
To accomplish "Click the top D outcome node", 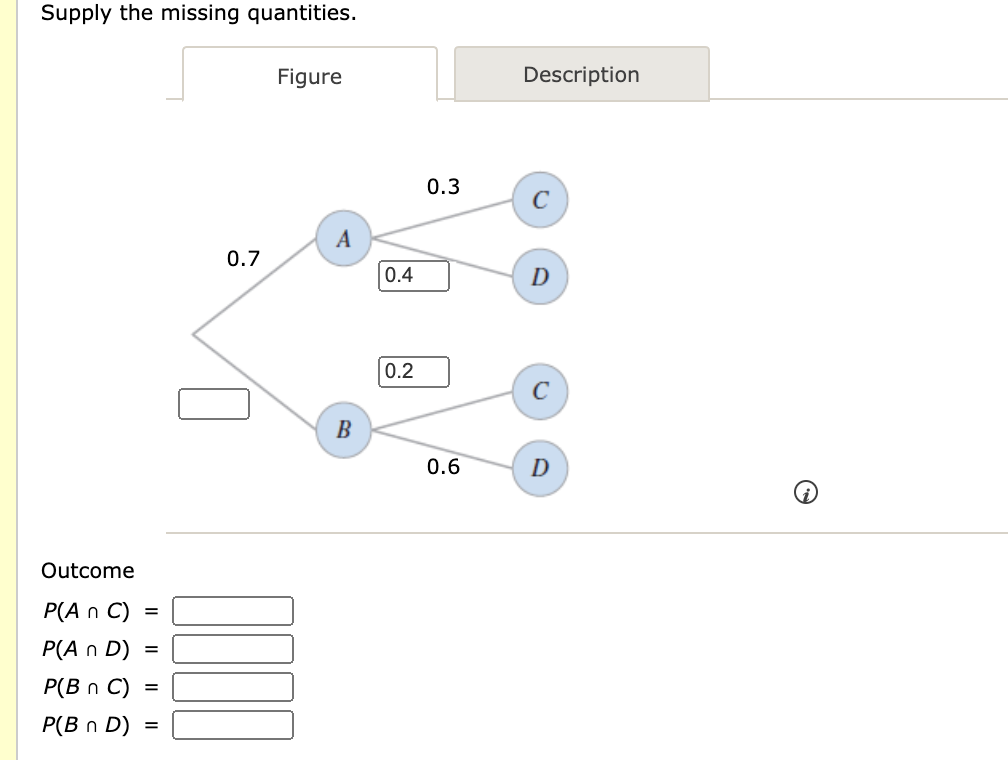I will [x=539, y=277].
